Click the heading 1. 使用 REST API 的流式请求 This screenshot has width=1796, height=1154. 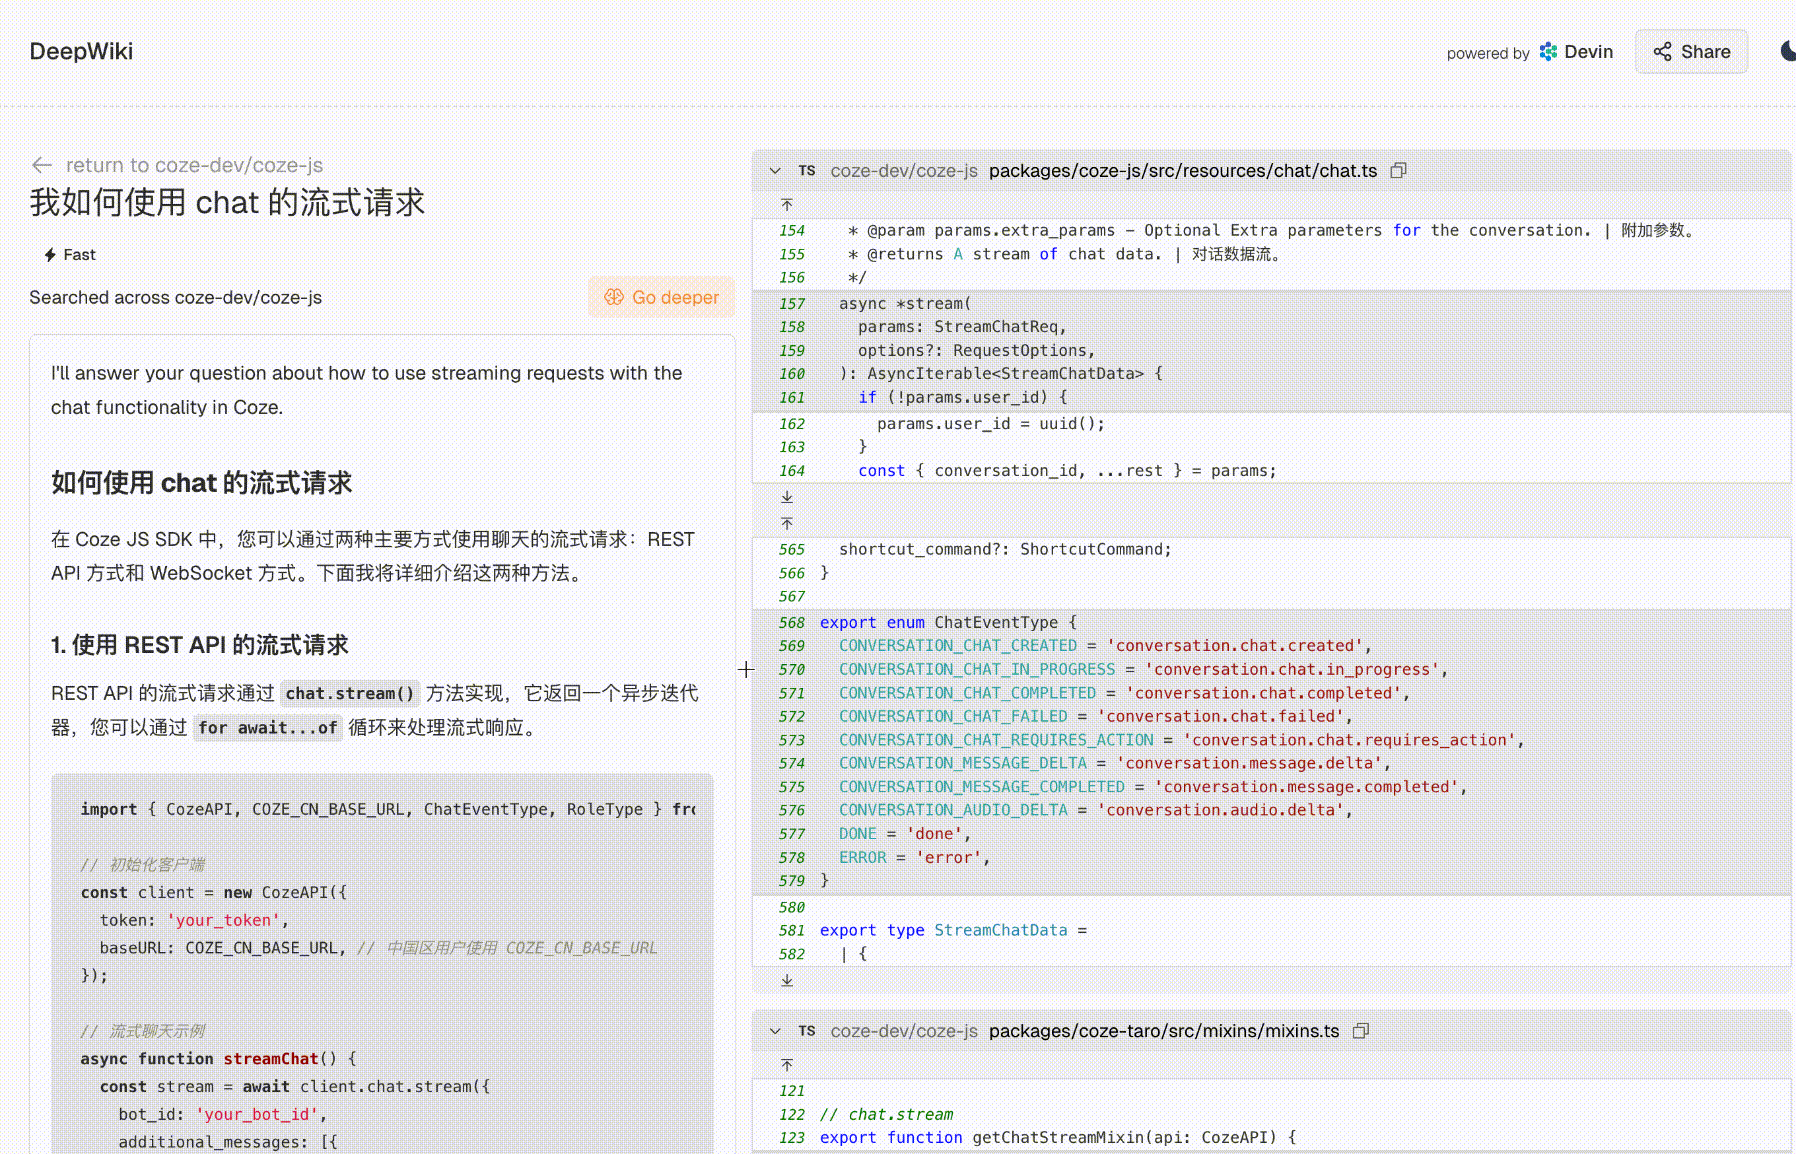200,645
